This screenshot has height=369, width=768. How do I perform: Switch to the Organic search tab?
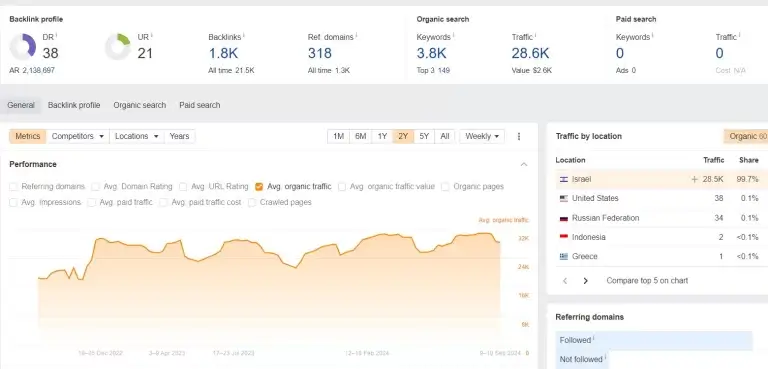pyautogui.click(x=140, y=105)
